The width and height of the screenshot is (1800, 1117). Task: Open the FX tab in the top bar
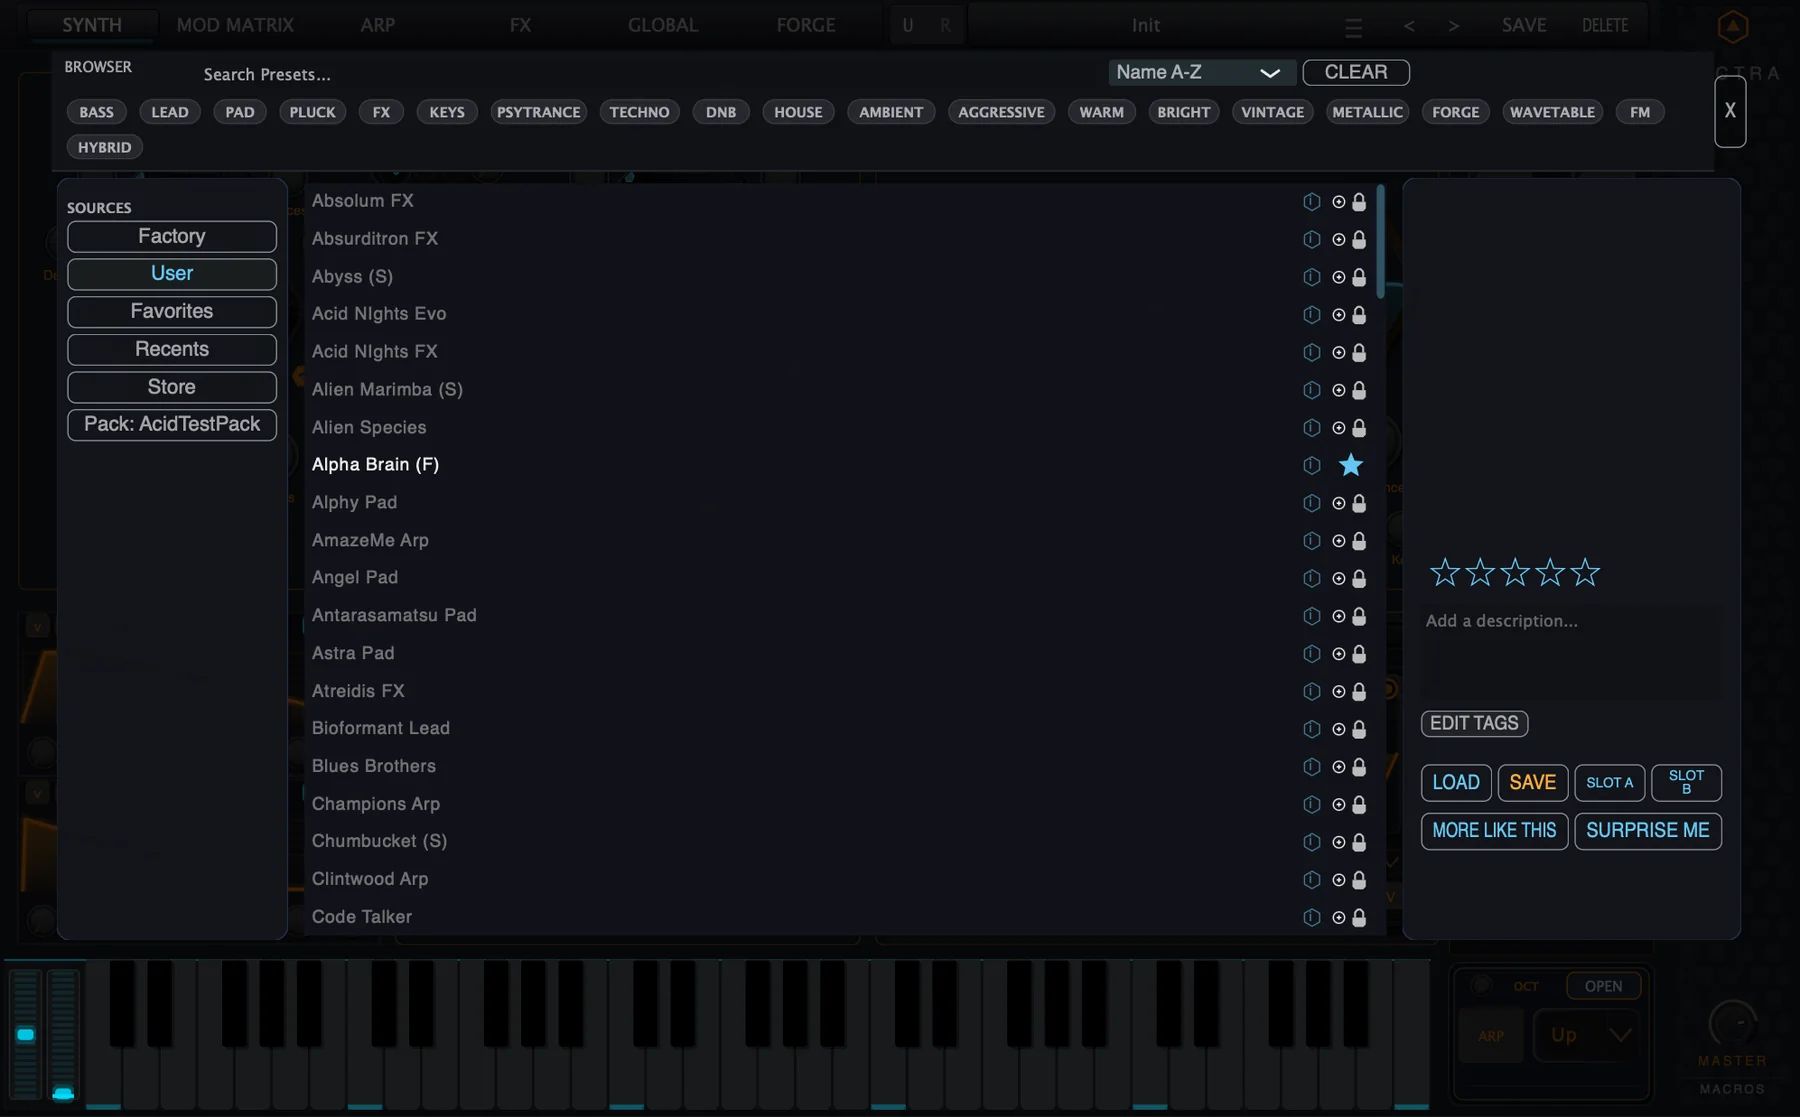[x=520, y=25]
